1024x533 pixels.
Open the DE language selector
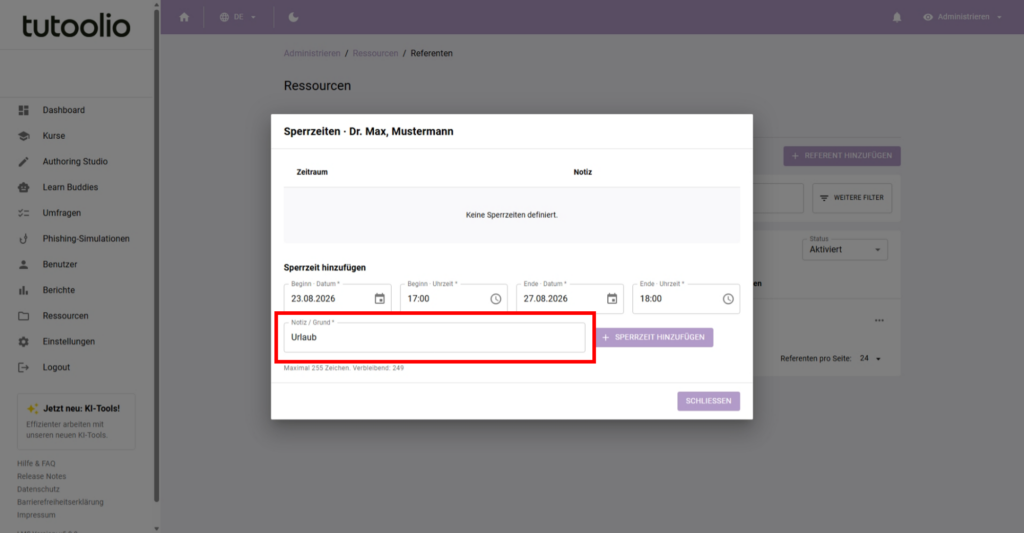click(x=238, y=17)
